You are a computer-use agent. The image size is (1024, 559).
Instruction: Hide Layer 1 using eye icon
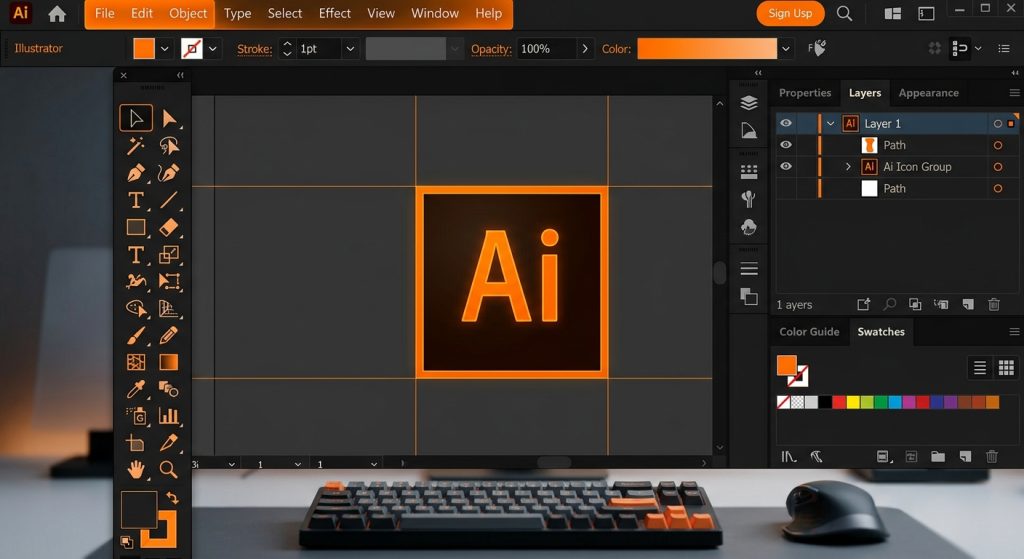786,123
